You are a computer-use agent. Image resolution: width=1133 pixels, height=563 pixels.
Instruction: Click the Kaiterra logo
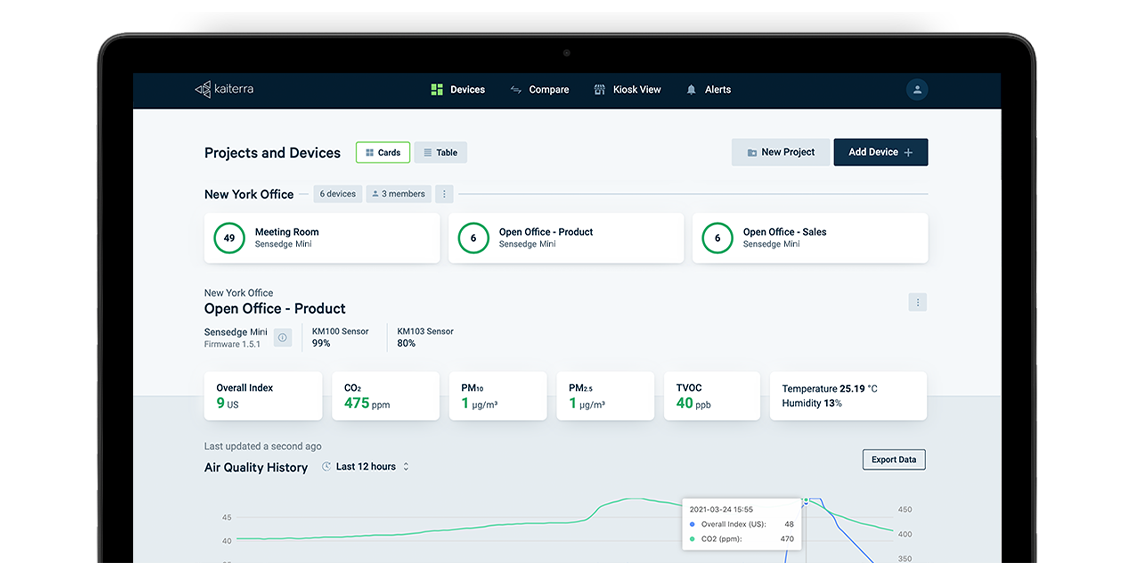click(x=224, y=89)
